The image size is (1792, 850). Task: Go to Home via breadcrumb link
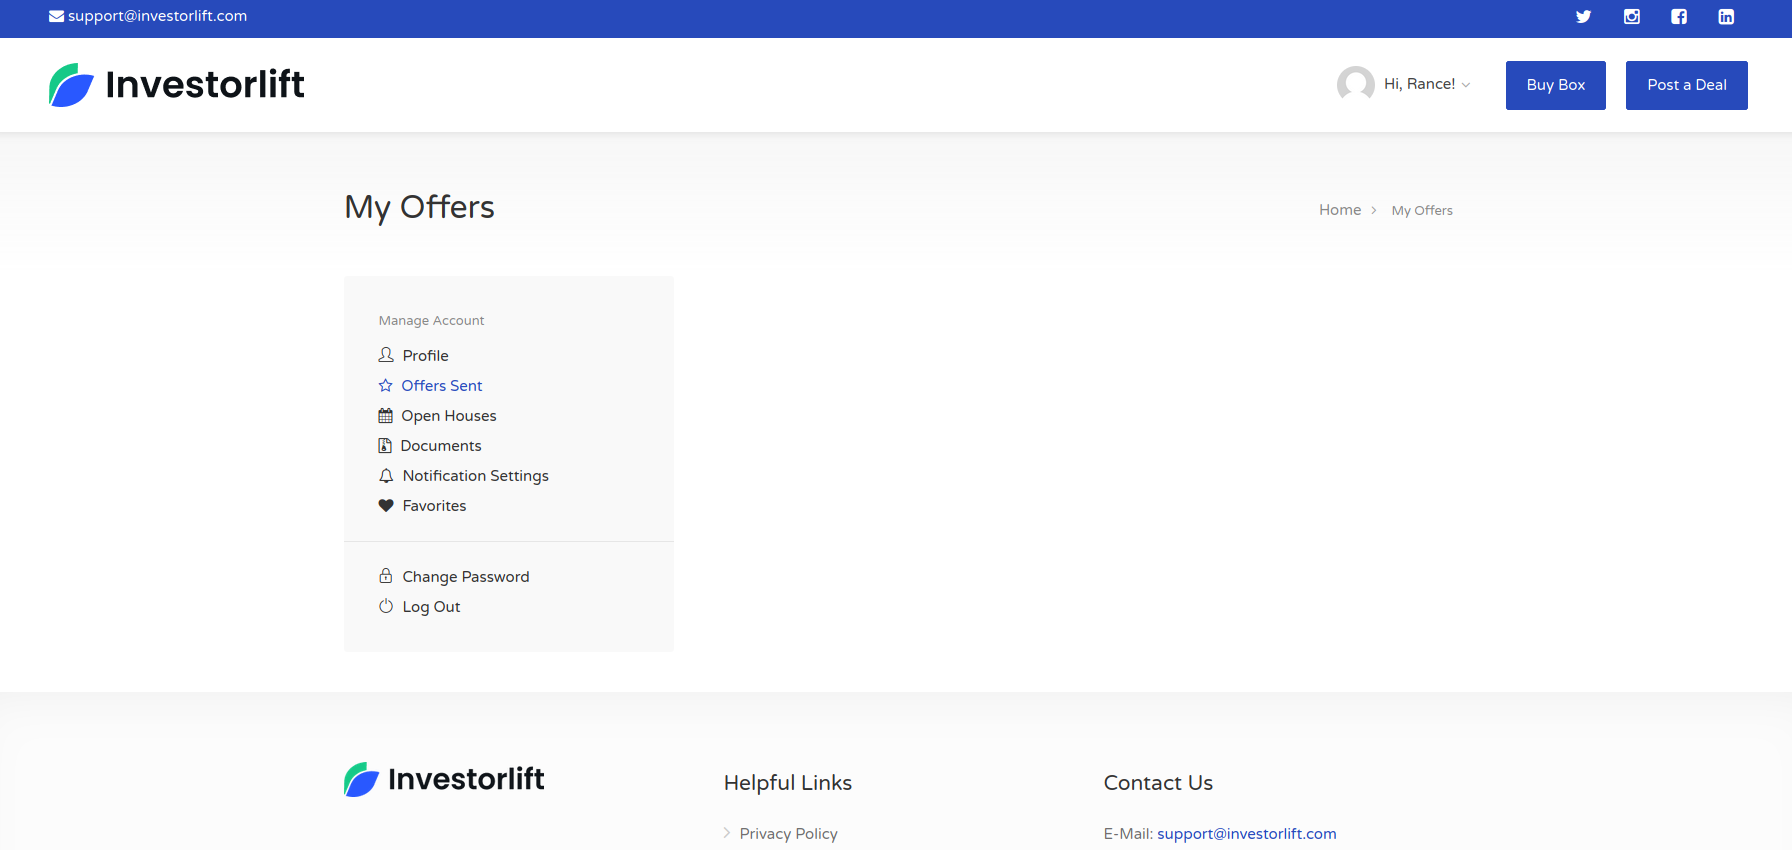[x=1339, y=210]
